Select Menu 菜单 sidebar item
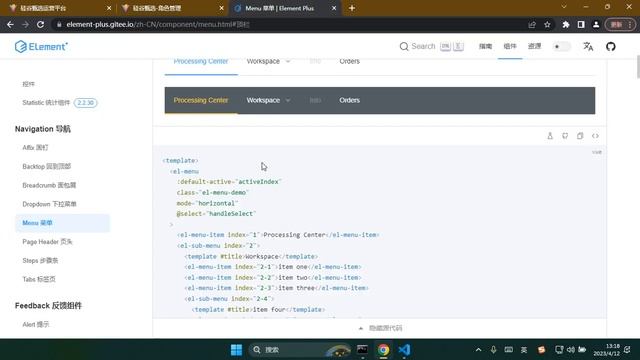Viewport: 640px width, 360px height. coord(62,223)
